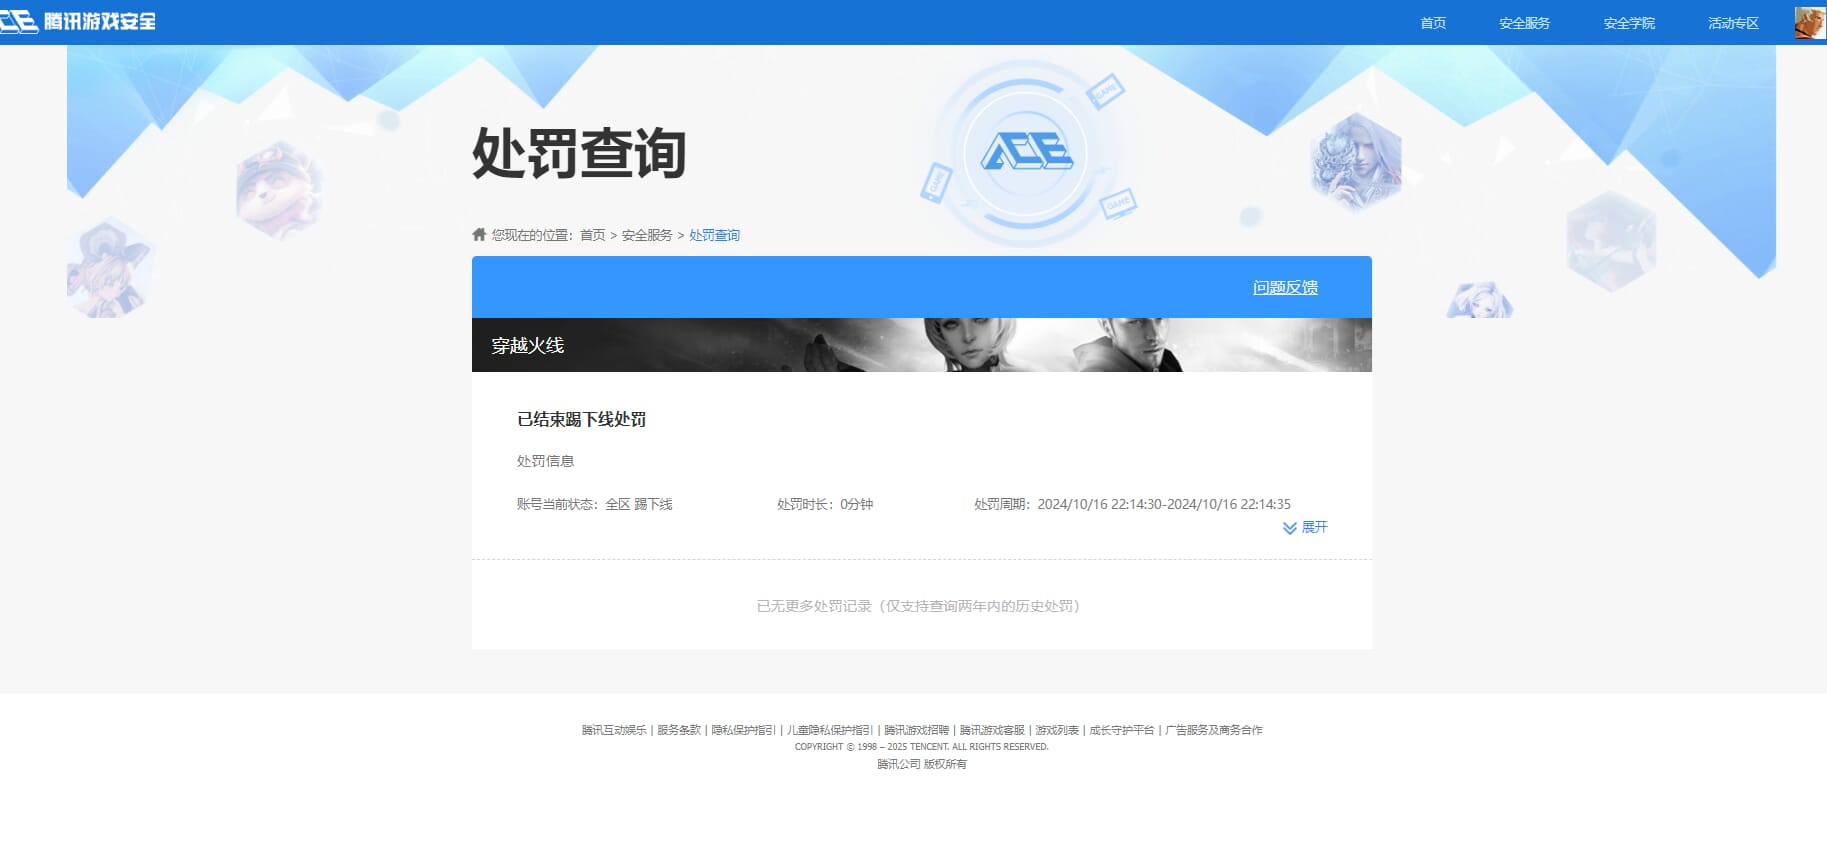Screen dimensions: 1827x845
Task: Click the home icon beside 您现在的位置
Action: click(x=479, y=234)
